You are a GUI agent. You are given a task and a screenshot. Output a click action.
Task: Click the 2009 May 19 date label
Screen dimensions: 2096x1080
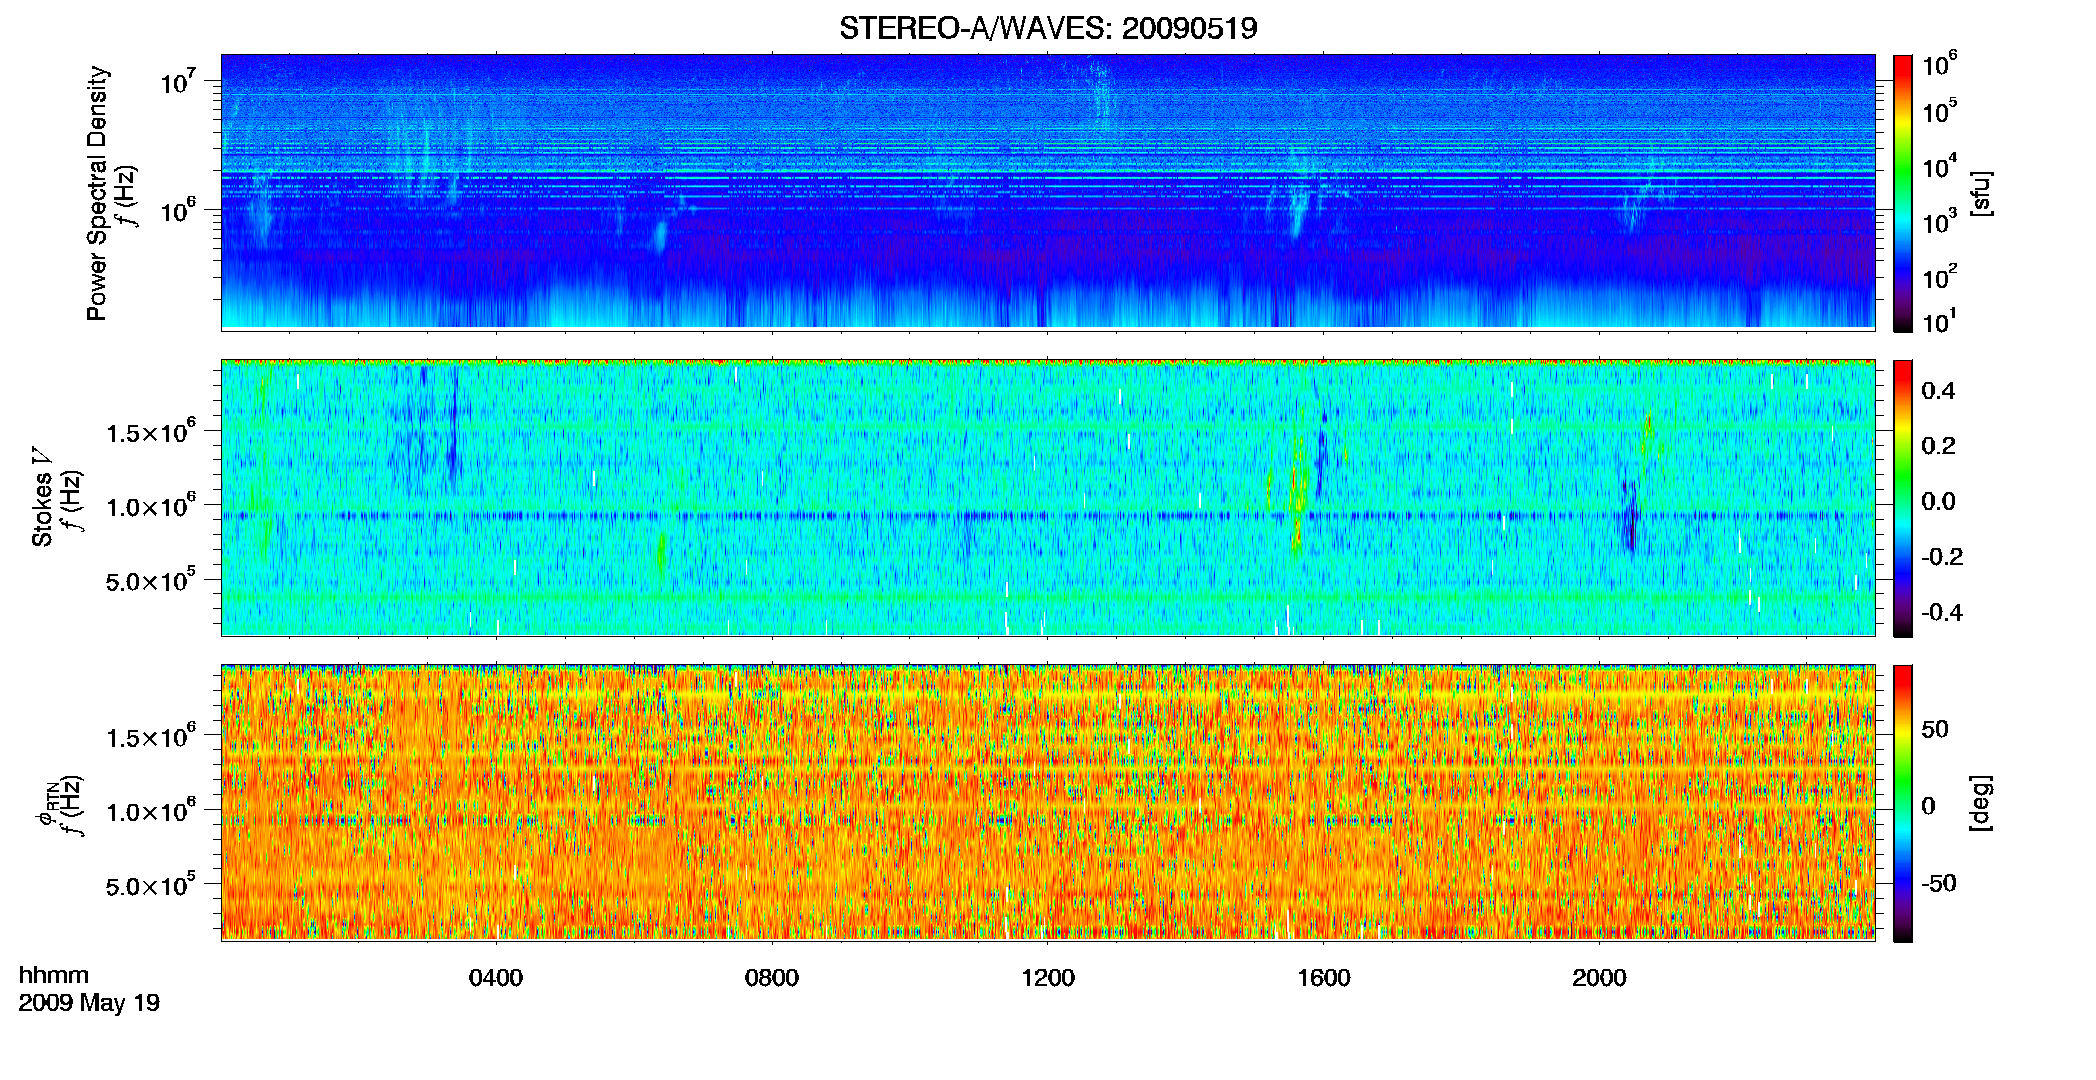89,1003
